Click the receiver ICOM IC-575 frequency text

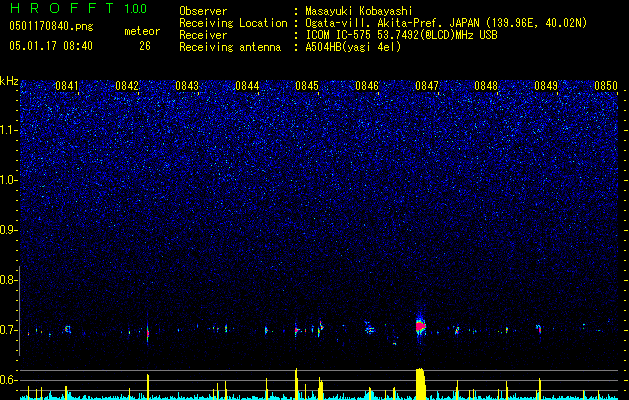402,35
